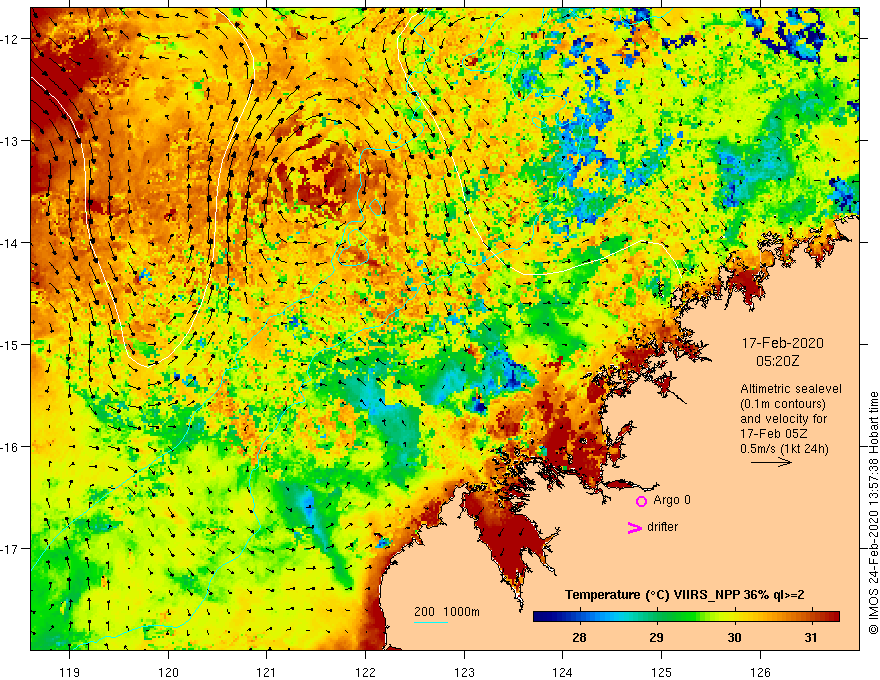
Task: Click the magenta Argo circle marker
Action: (x=641, y=501)
